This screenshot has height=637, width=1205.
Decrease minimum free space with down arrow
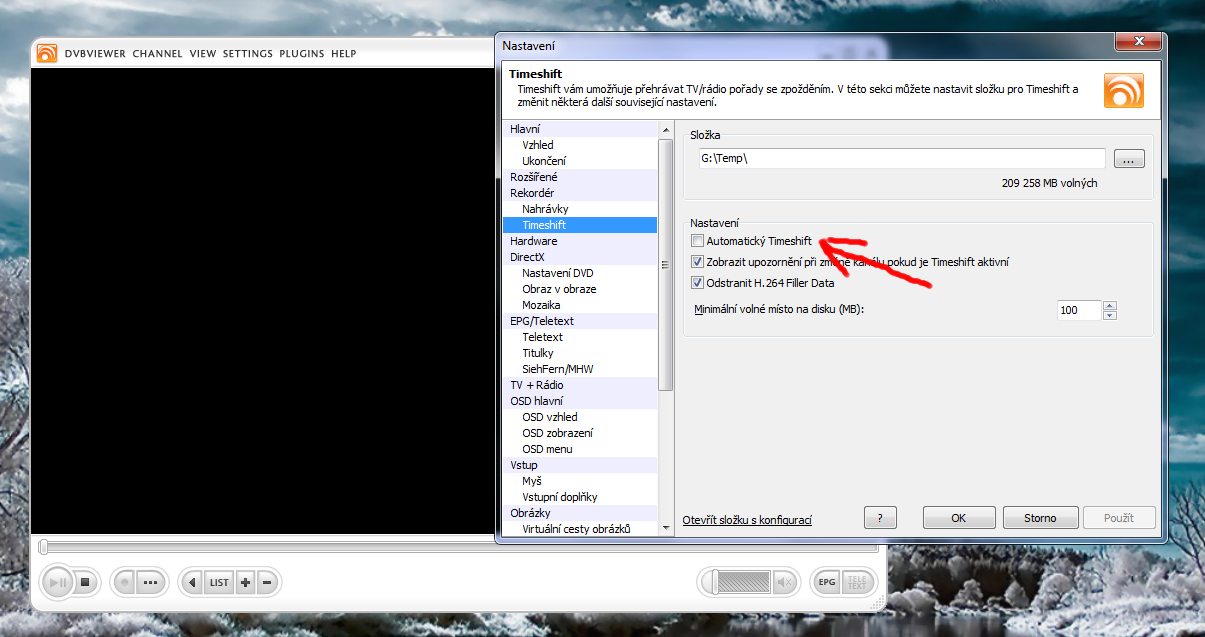tap(1109, 315)
